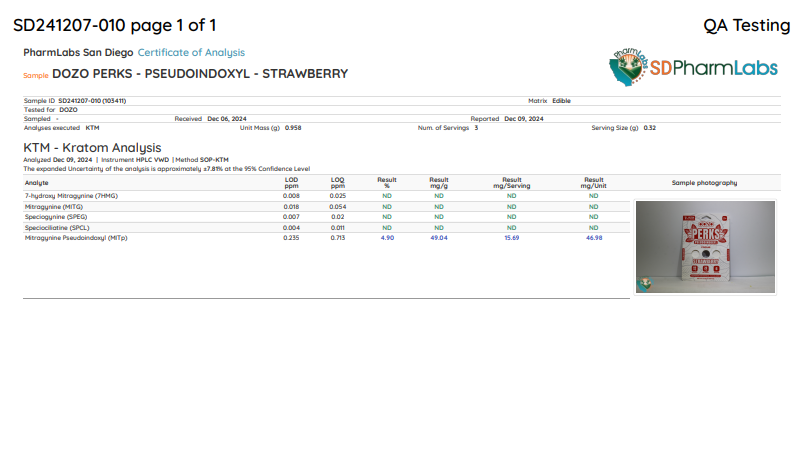Select instrument text 'HPLC VWD'
804x464 pixels.
pyautogui.click(x=152, y=160)
